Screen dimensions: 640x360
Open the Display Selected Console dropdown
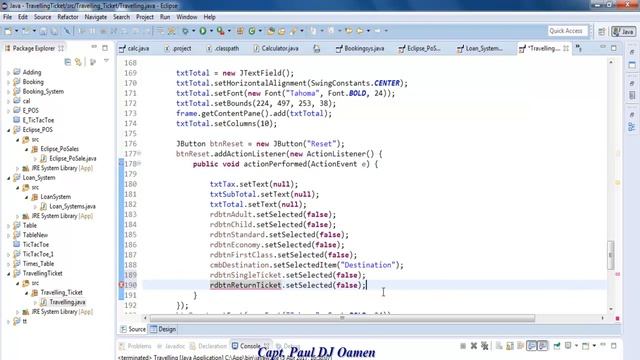(576, 346)
